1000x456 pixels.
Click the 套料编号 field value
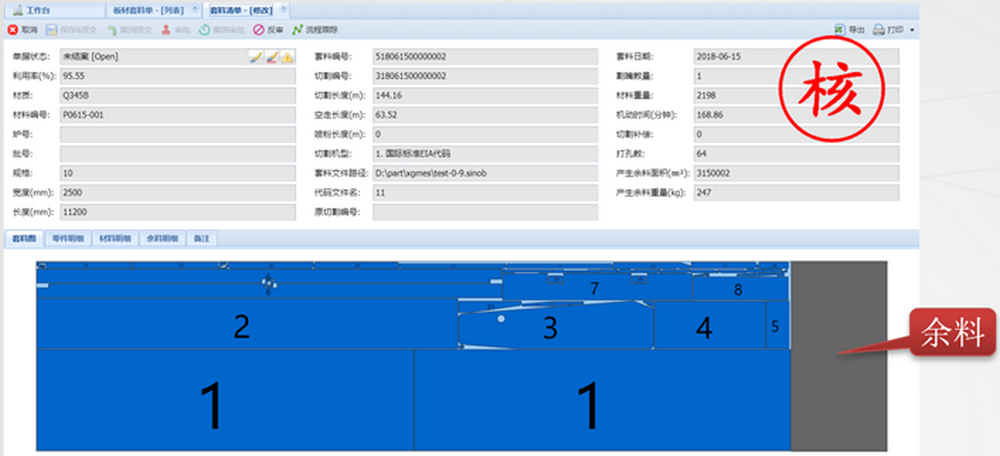pyautogui.click(x=484, y=56)
